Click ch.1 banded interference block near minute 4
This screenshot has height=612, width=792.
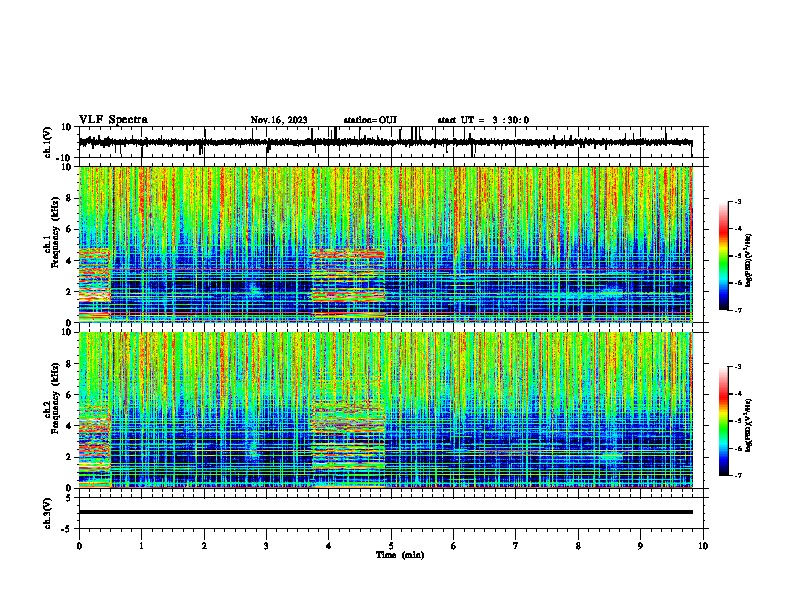click(x=348, y=283)
